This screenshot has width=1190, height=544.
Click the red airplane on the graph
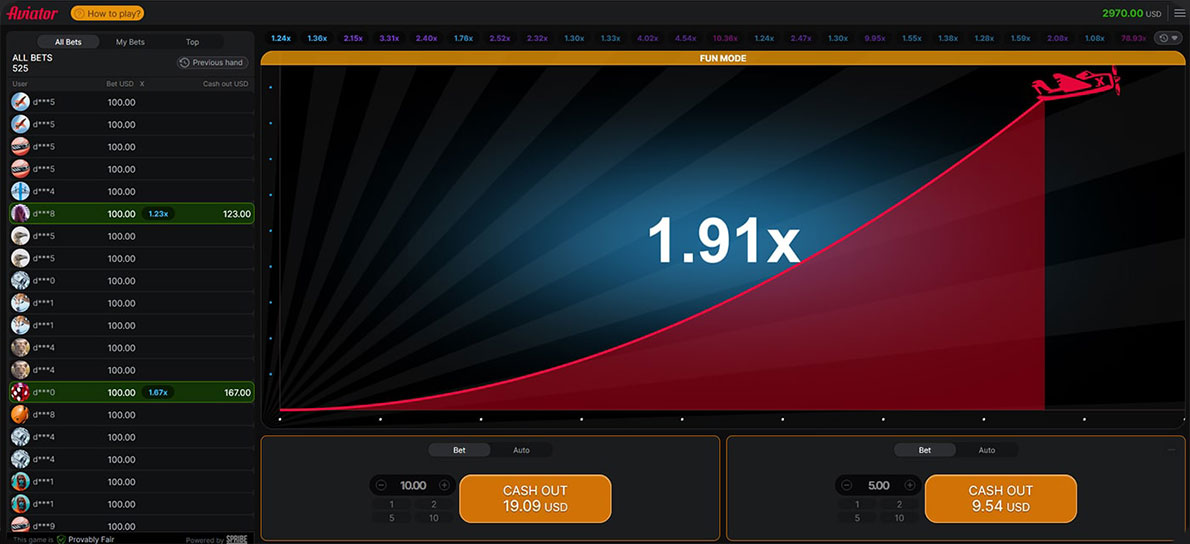point(1074,85)
